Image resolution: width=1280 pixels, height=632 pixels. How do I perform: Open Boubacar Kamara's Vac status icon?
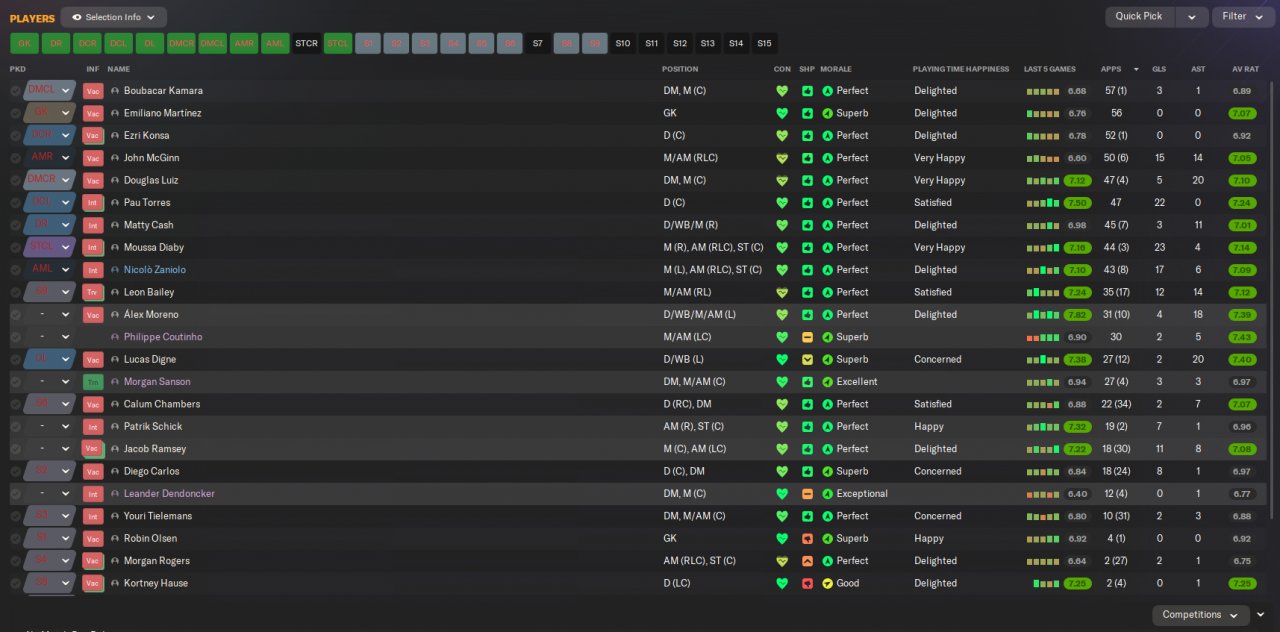click(93, 91)
